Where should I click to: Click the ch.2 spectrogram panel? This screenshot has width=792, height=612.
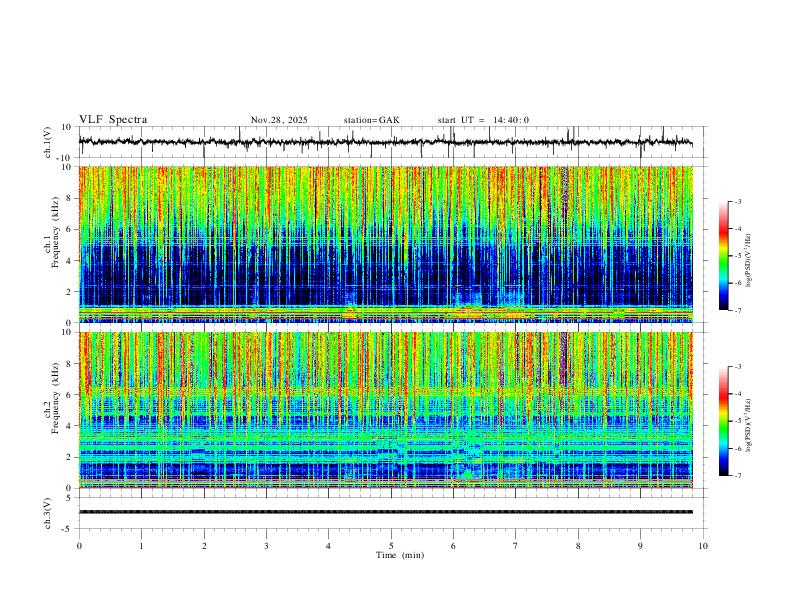(x=385, y=410)
